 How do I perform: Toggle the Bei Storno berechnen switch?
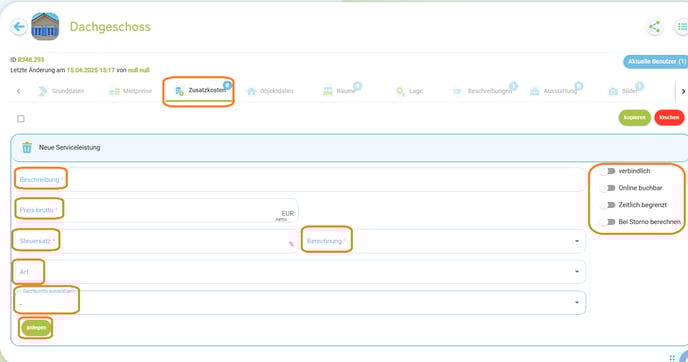[608, 222]
